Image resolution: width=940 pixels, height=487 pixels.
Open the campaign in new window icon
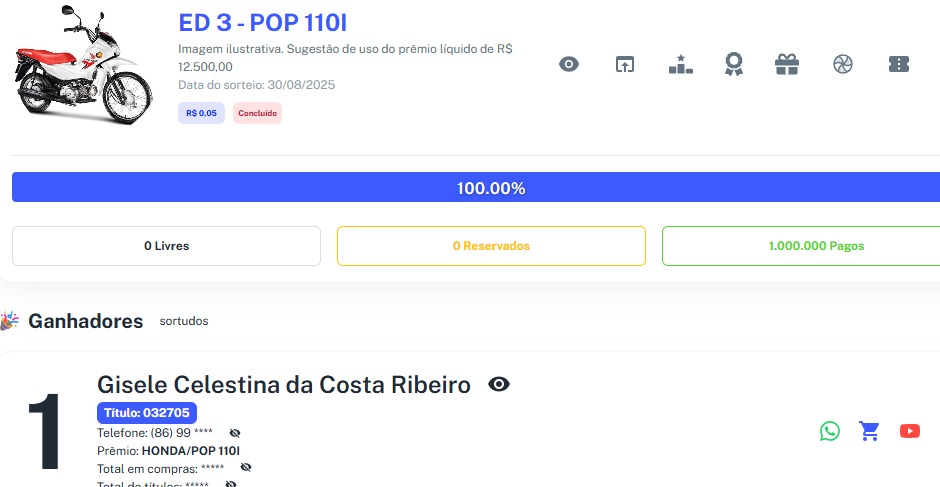624,64
